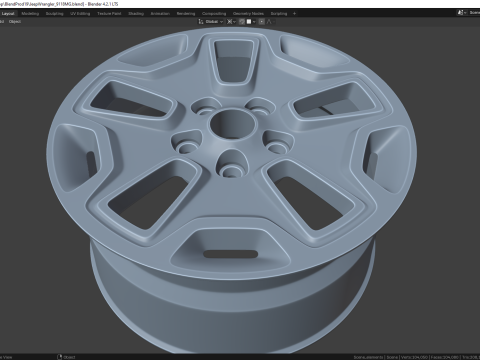Switch to the Animation workspace tab
The height and width of the screenshot is (360, 480).
[x=160, y=14]
